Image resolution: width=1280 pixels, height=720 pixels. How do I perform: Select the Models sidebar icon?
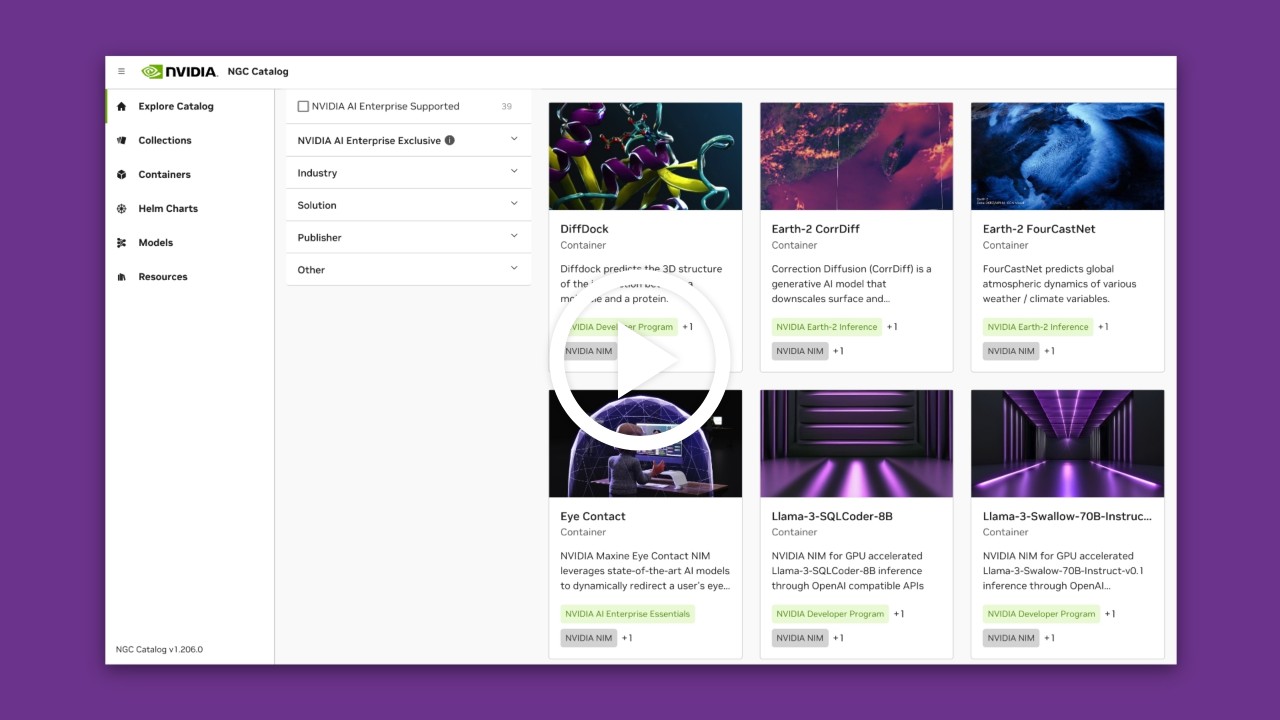120,242
